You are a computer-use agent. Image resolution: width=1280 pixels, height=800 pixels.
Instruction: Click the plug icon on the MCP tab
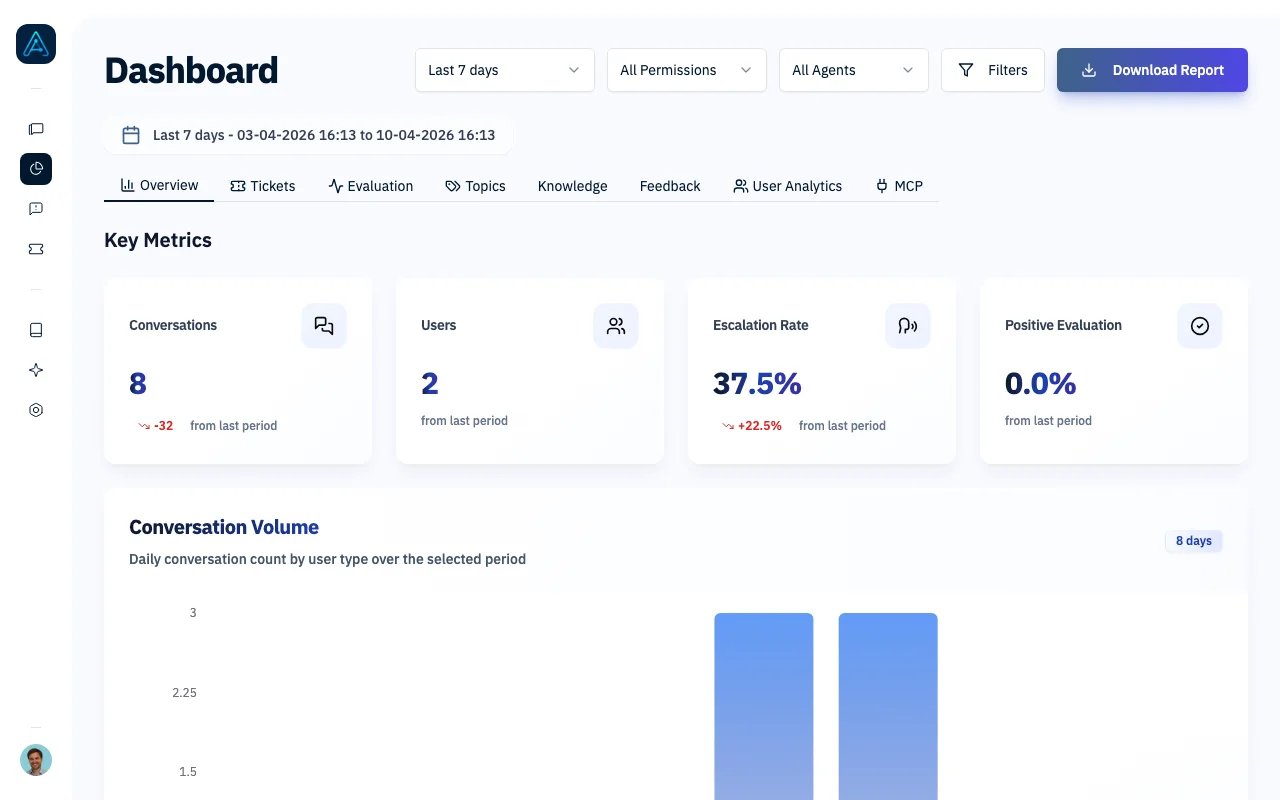click(x=882, y=186)
